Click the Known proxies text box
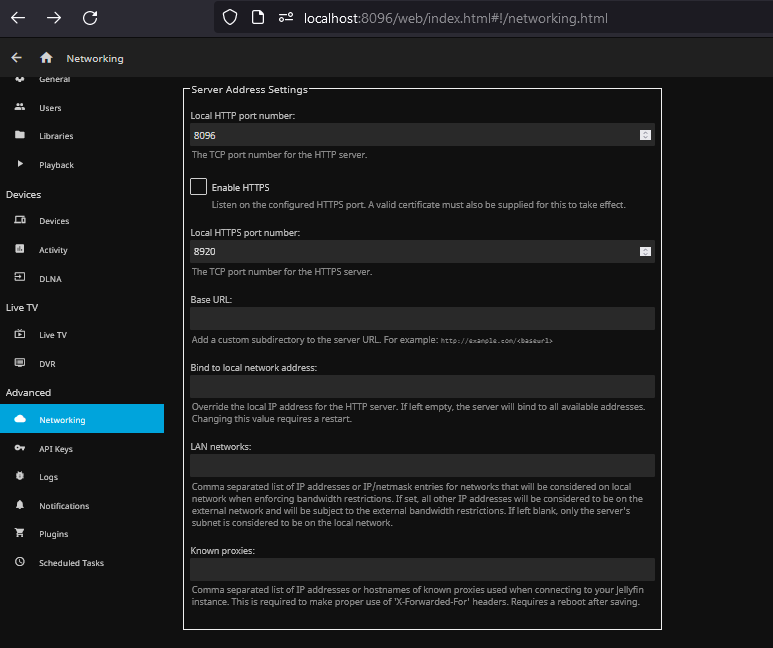Image resolution: width=773 pixels, height=648 pixels. click(422, 569)
